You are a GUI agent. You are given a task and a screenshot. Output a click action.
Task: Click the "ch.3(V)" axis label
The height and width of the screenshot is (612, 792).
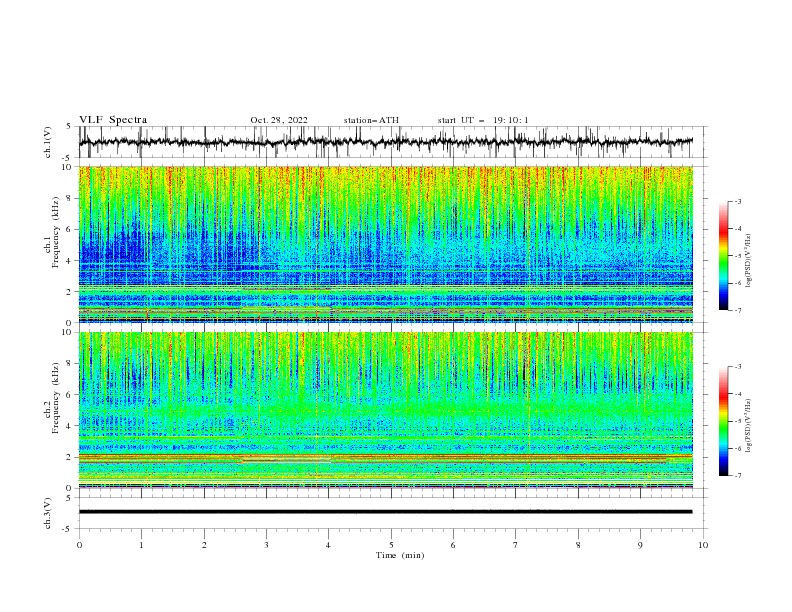coord(48,513)
